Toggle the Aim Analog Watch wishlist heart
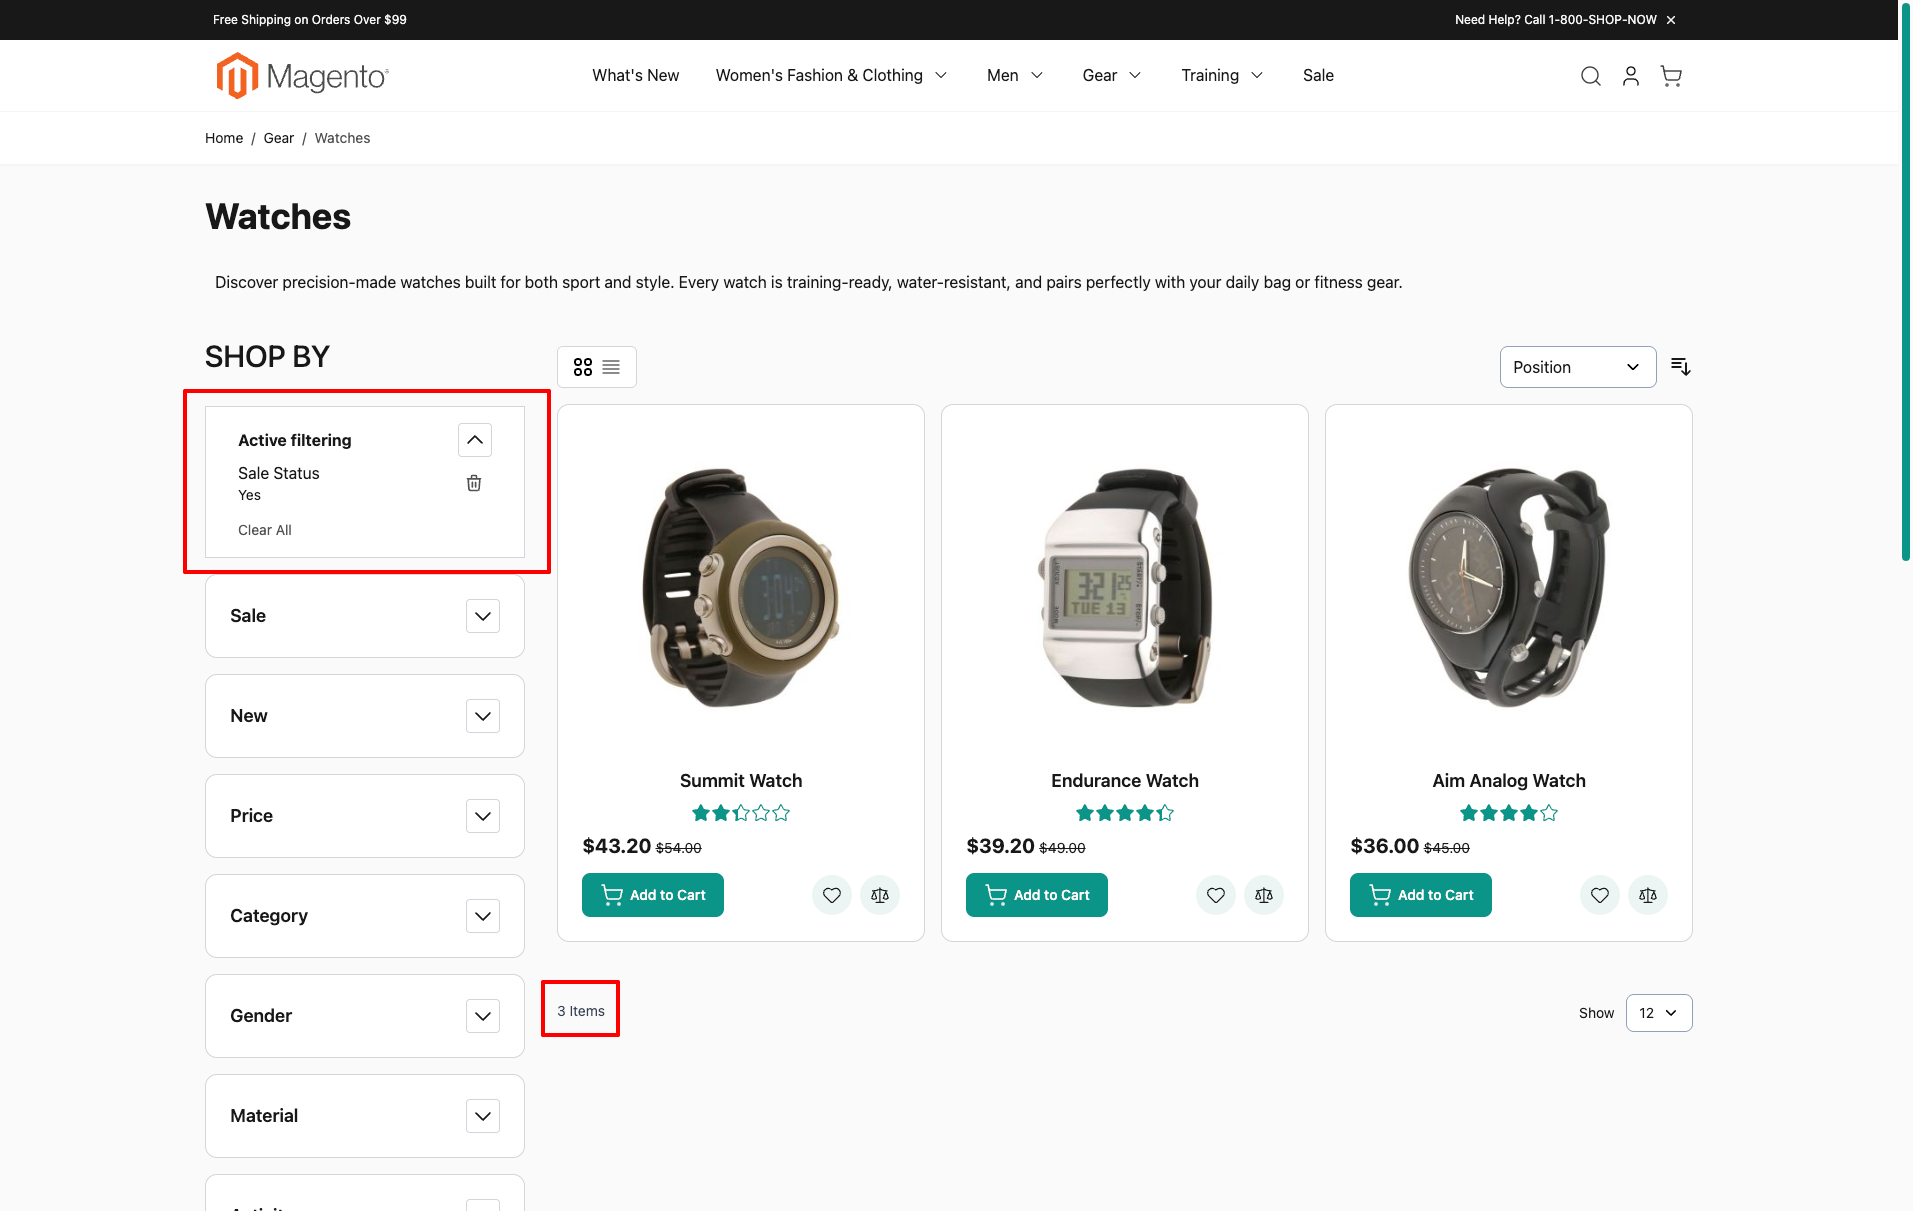This screenshot has height=1211, width=1913. coord(1599,895)
